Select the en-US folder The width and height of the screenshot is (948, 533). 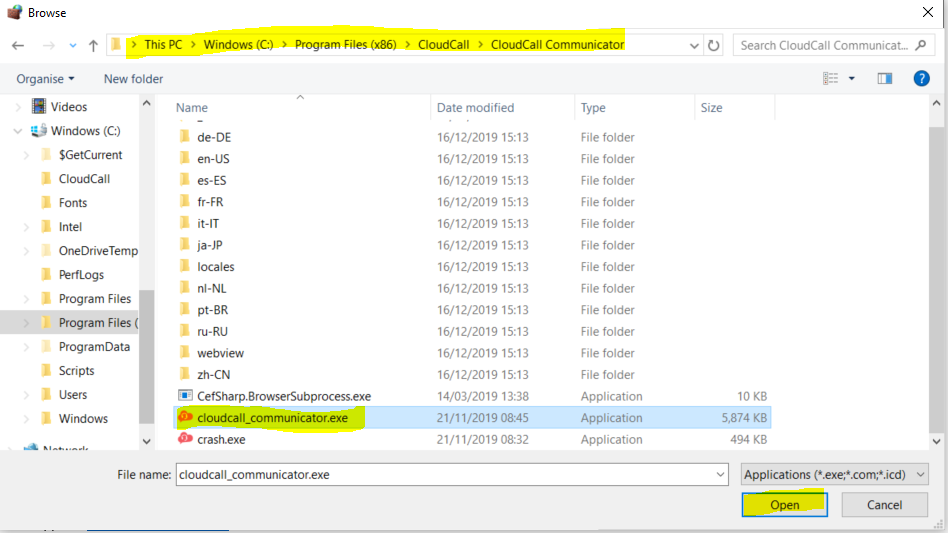[213, 159]
